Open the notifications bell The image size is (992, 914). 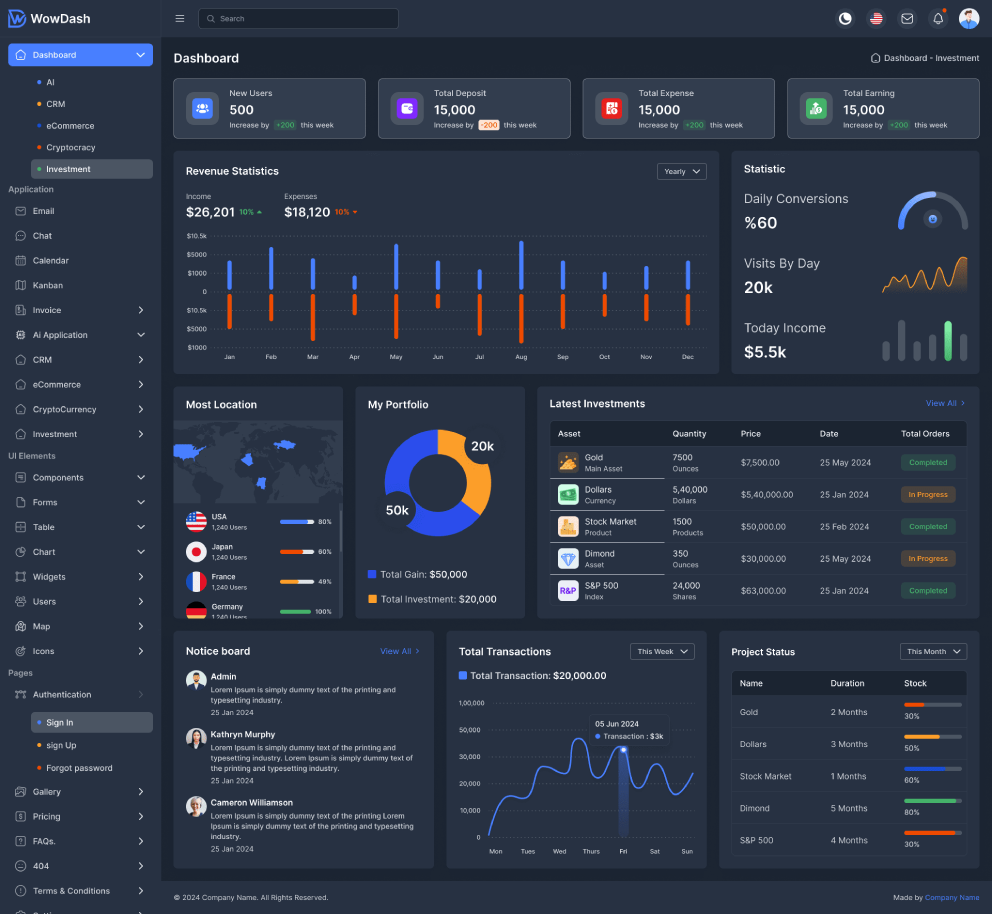[x=938, y=18]
